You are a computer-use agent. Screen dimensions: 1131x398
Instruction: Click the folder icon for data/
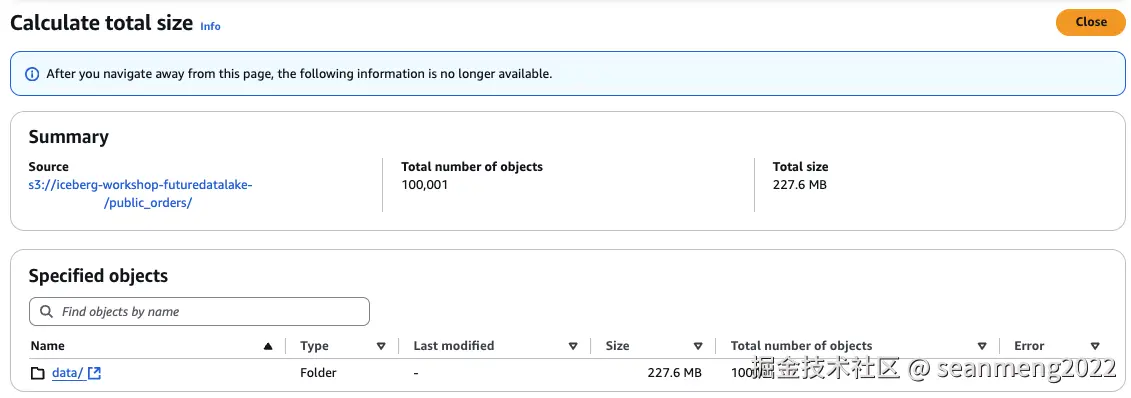pos(38,373)
